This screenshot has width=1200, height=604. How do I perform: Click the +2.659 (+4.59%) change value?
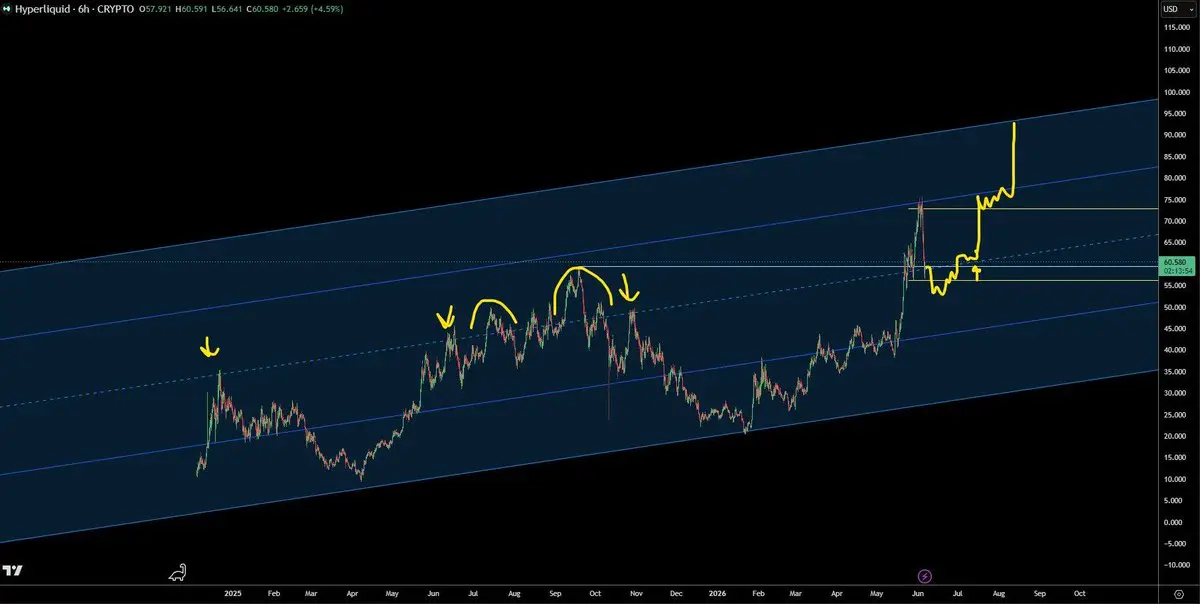[312, 8]
